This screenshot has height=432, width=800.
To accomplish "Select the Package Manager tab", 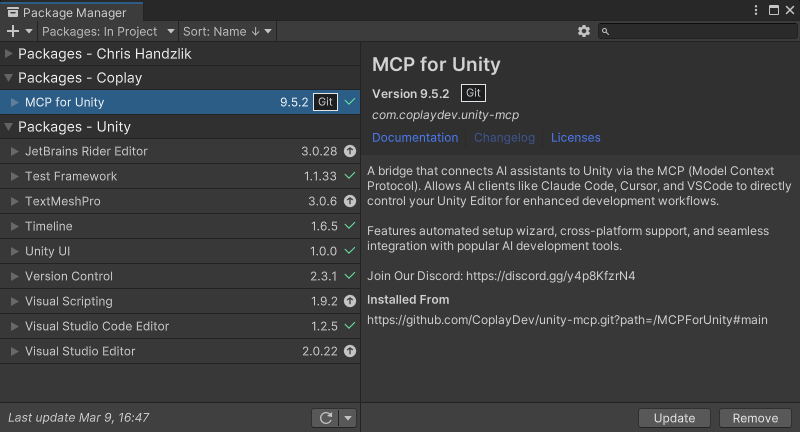I will pos(71,12).
